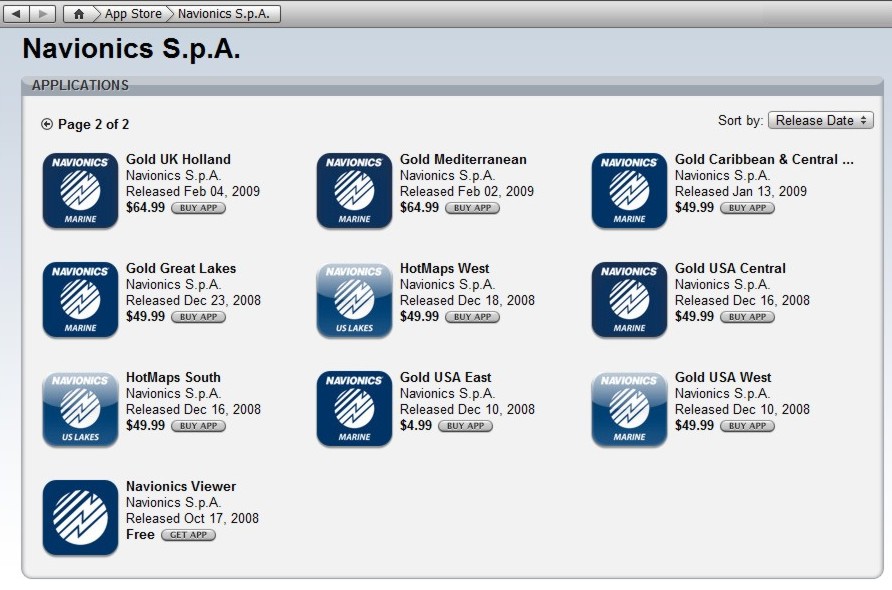Click publisher name under Gold Great Lakes

174,284
